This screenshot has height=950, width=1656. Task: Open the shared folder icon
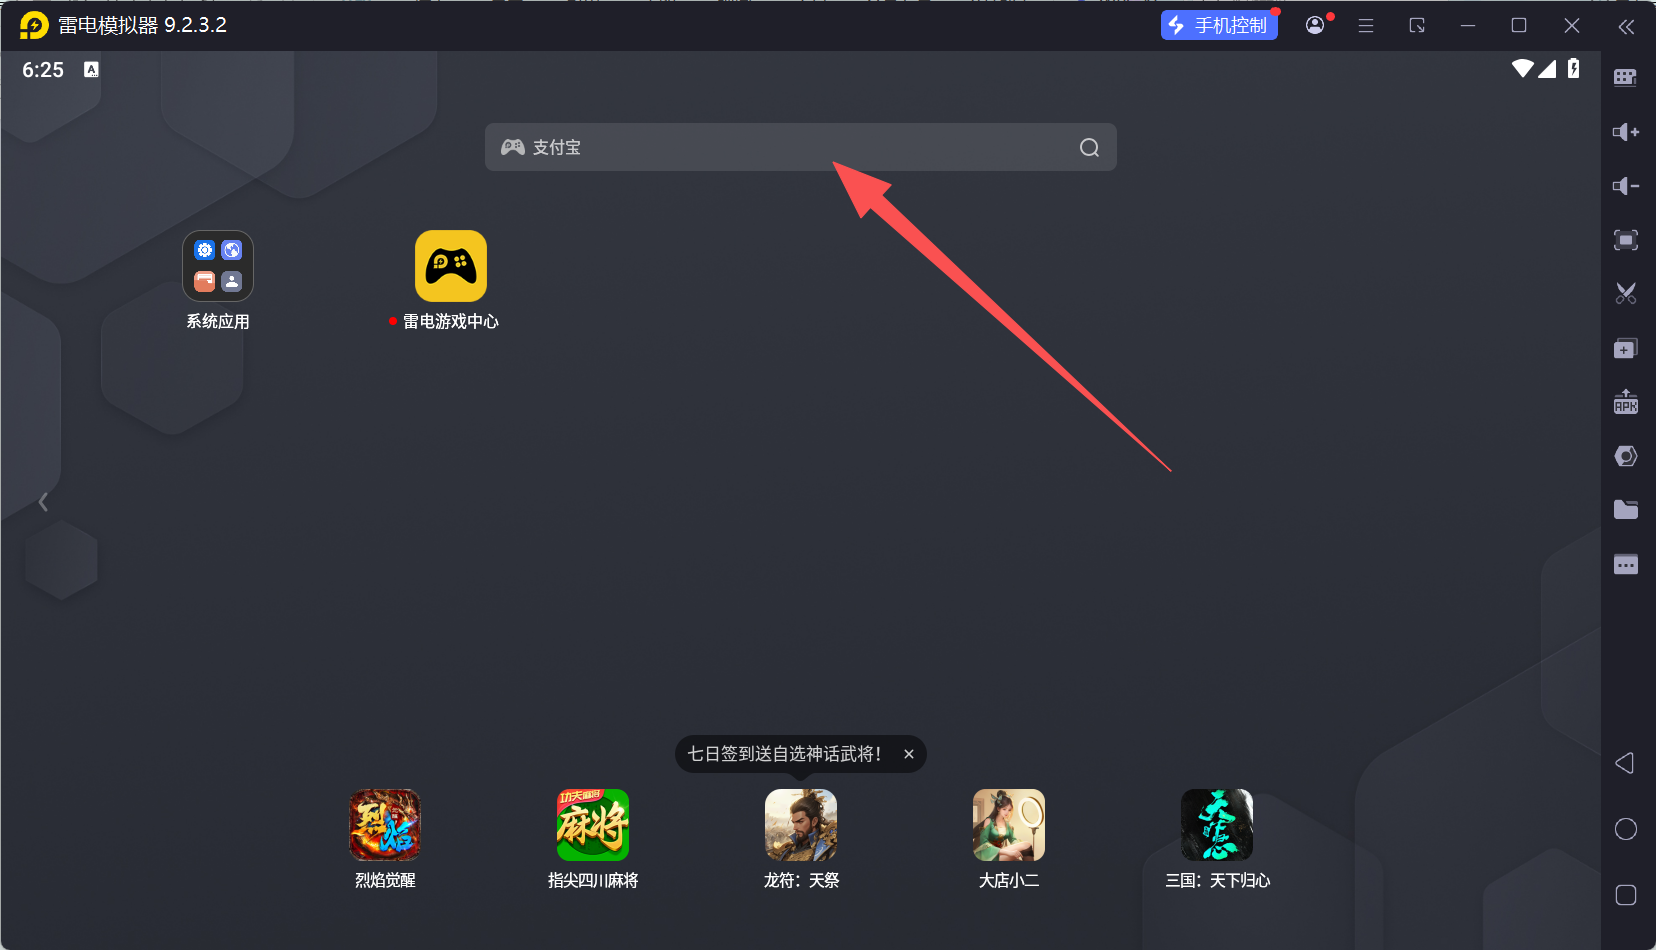pyautogui.click(x=1625, y=510)
